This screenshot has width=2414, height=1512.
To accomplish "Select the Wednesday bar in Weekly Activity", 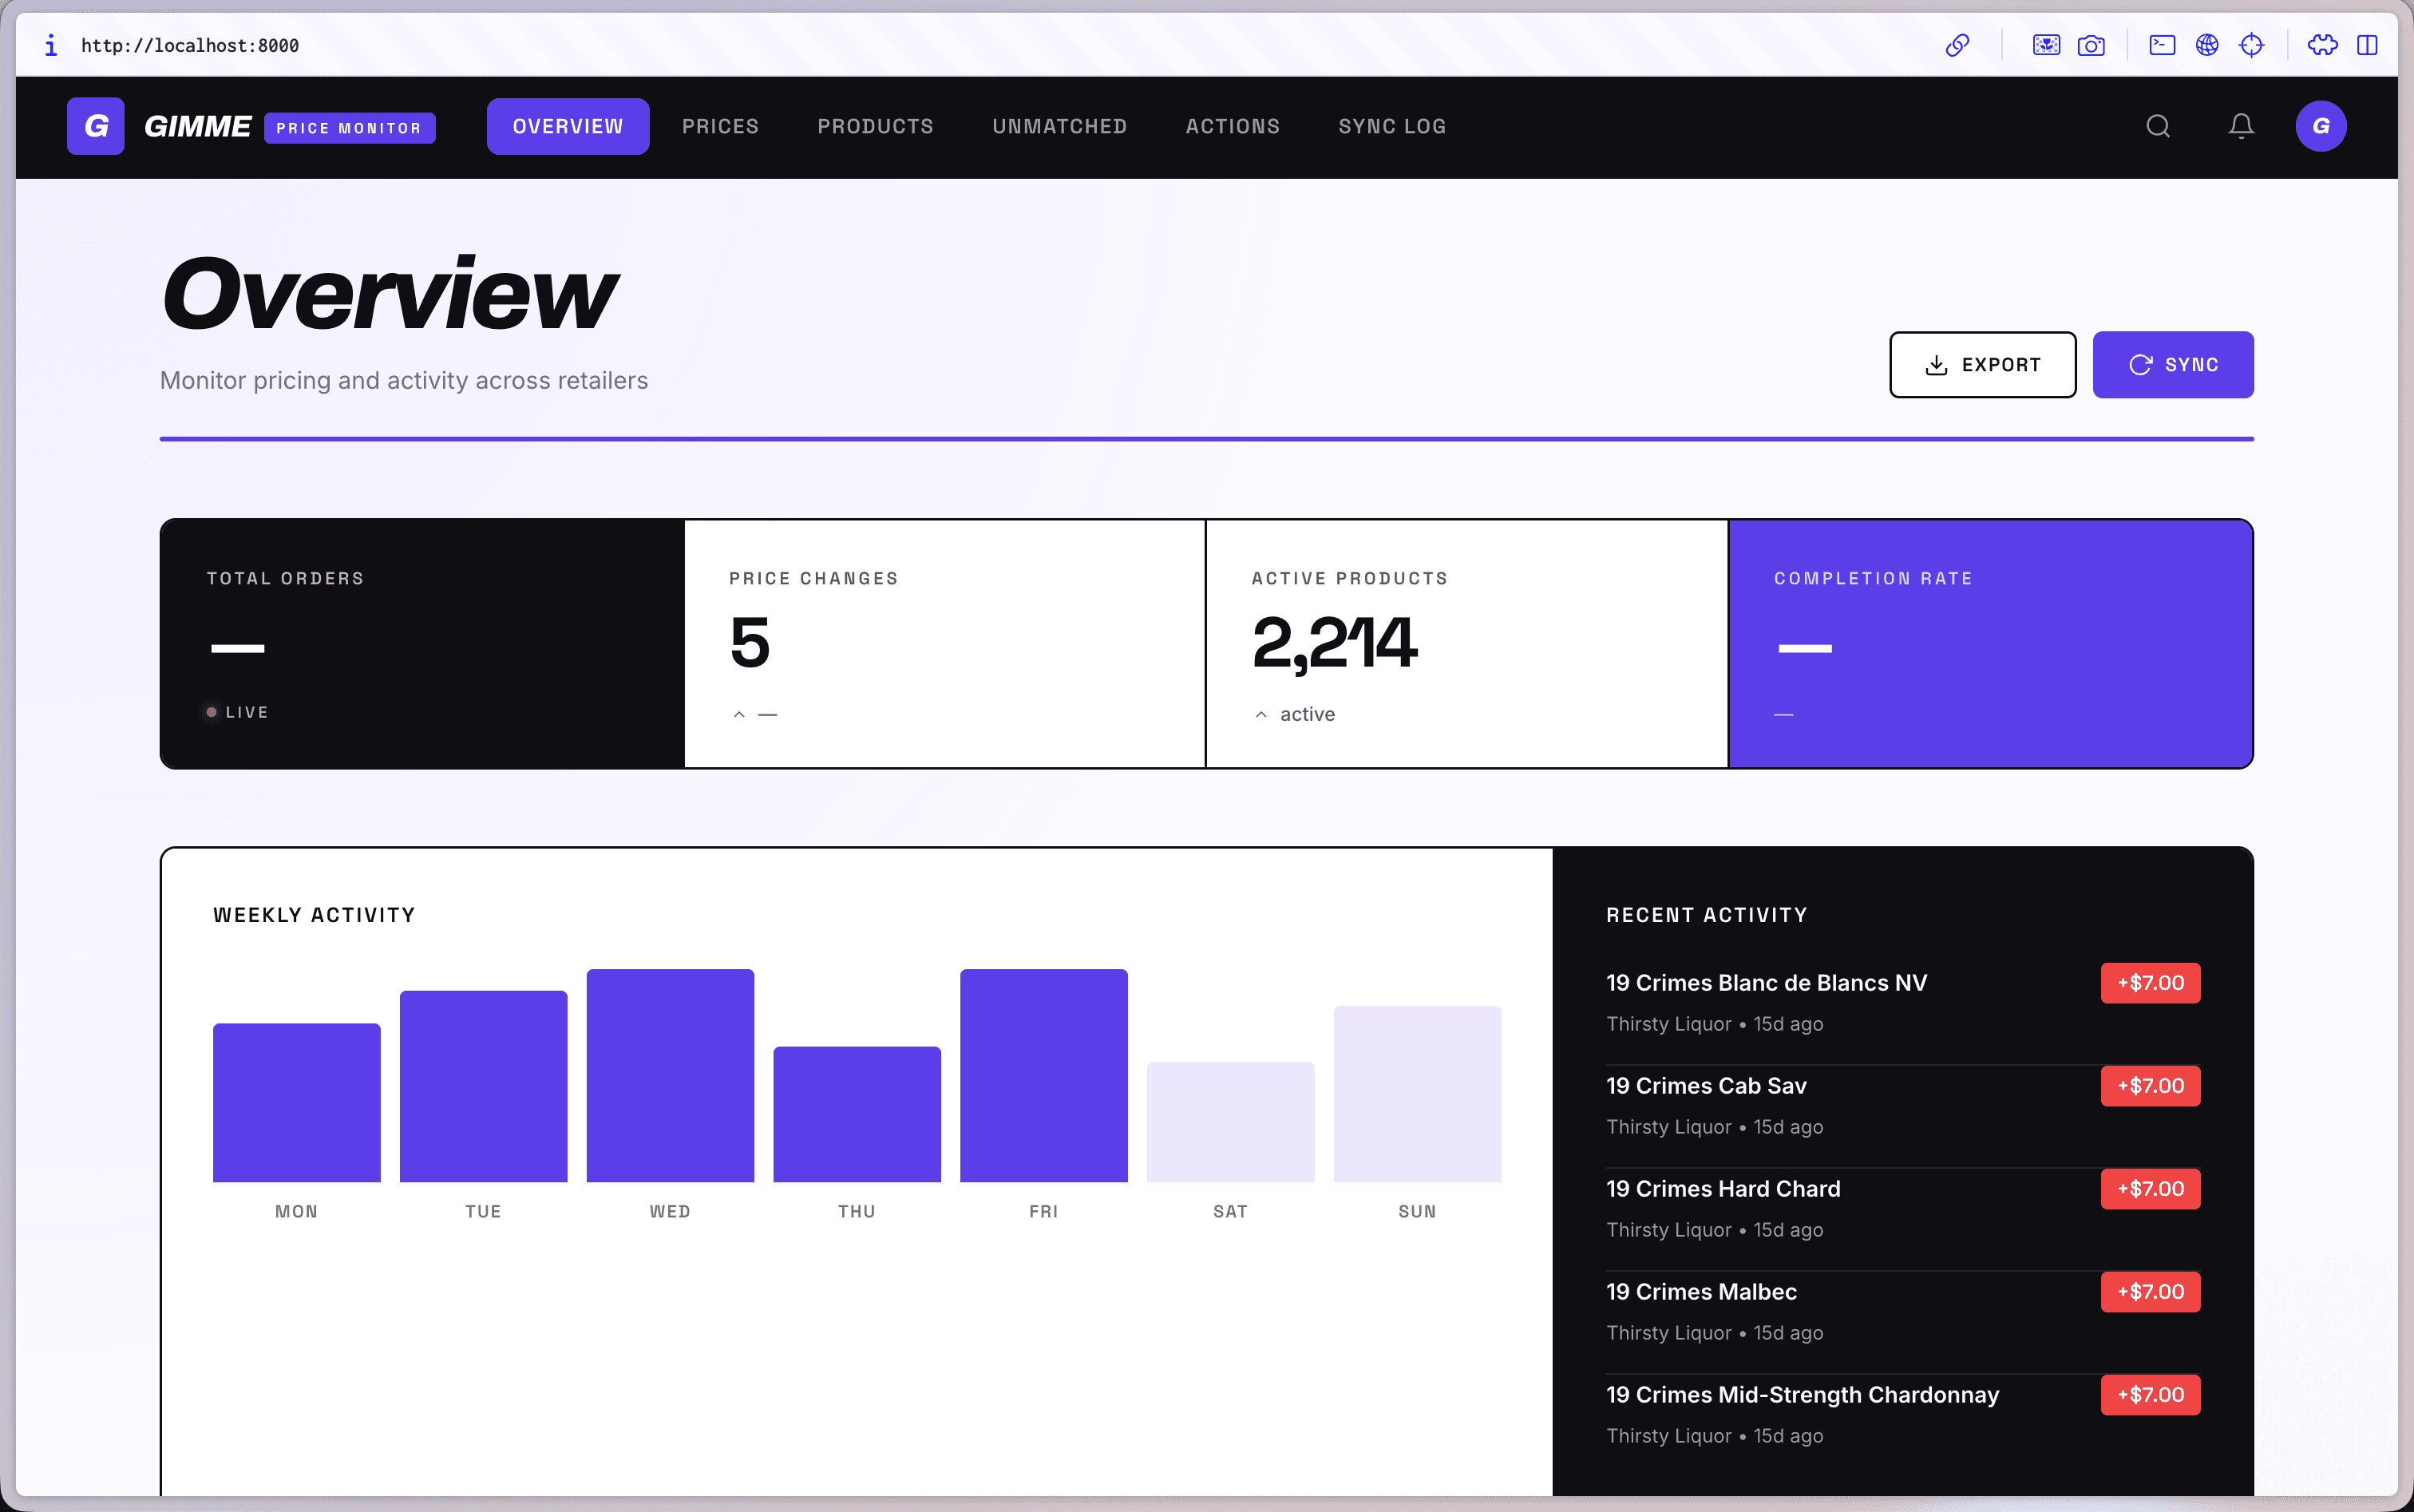I will pyautogui.click(x=670, y=1075).
